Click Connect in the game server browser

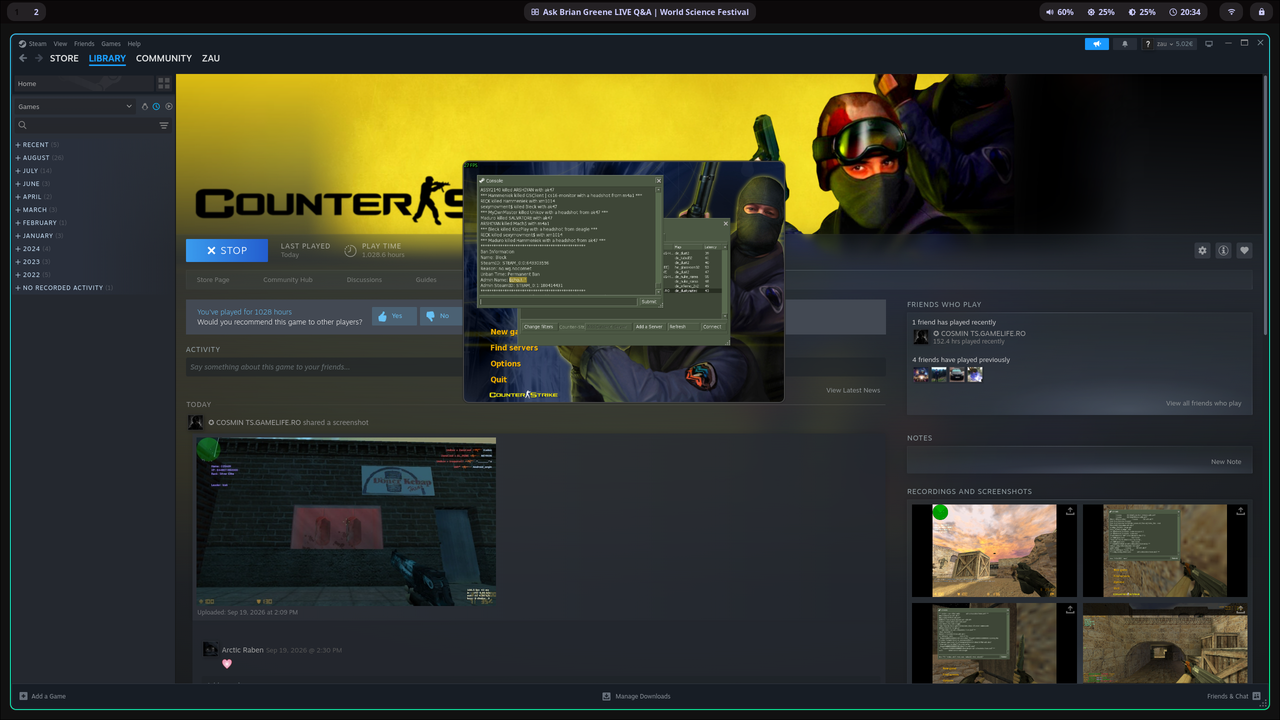click(x=712, y=327)
